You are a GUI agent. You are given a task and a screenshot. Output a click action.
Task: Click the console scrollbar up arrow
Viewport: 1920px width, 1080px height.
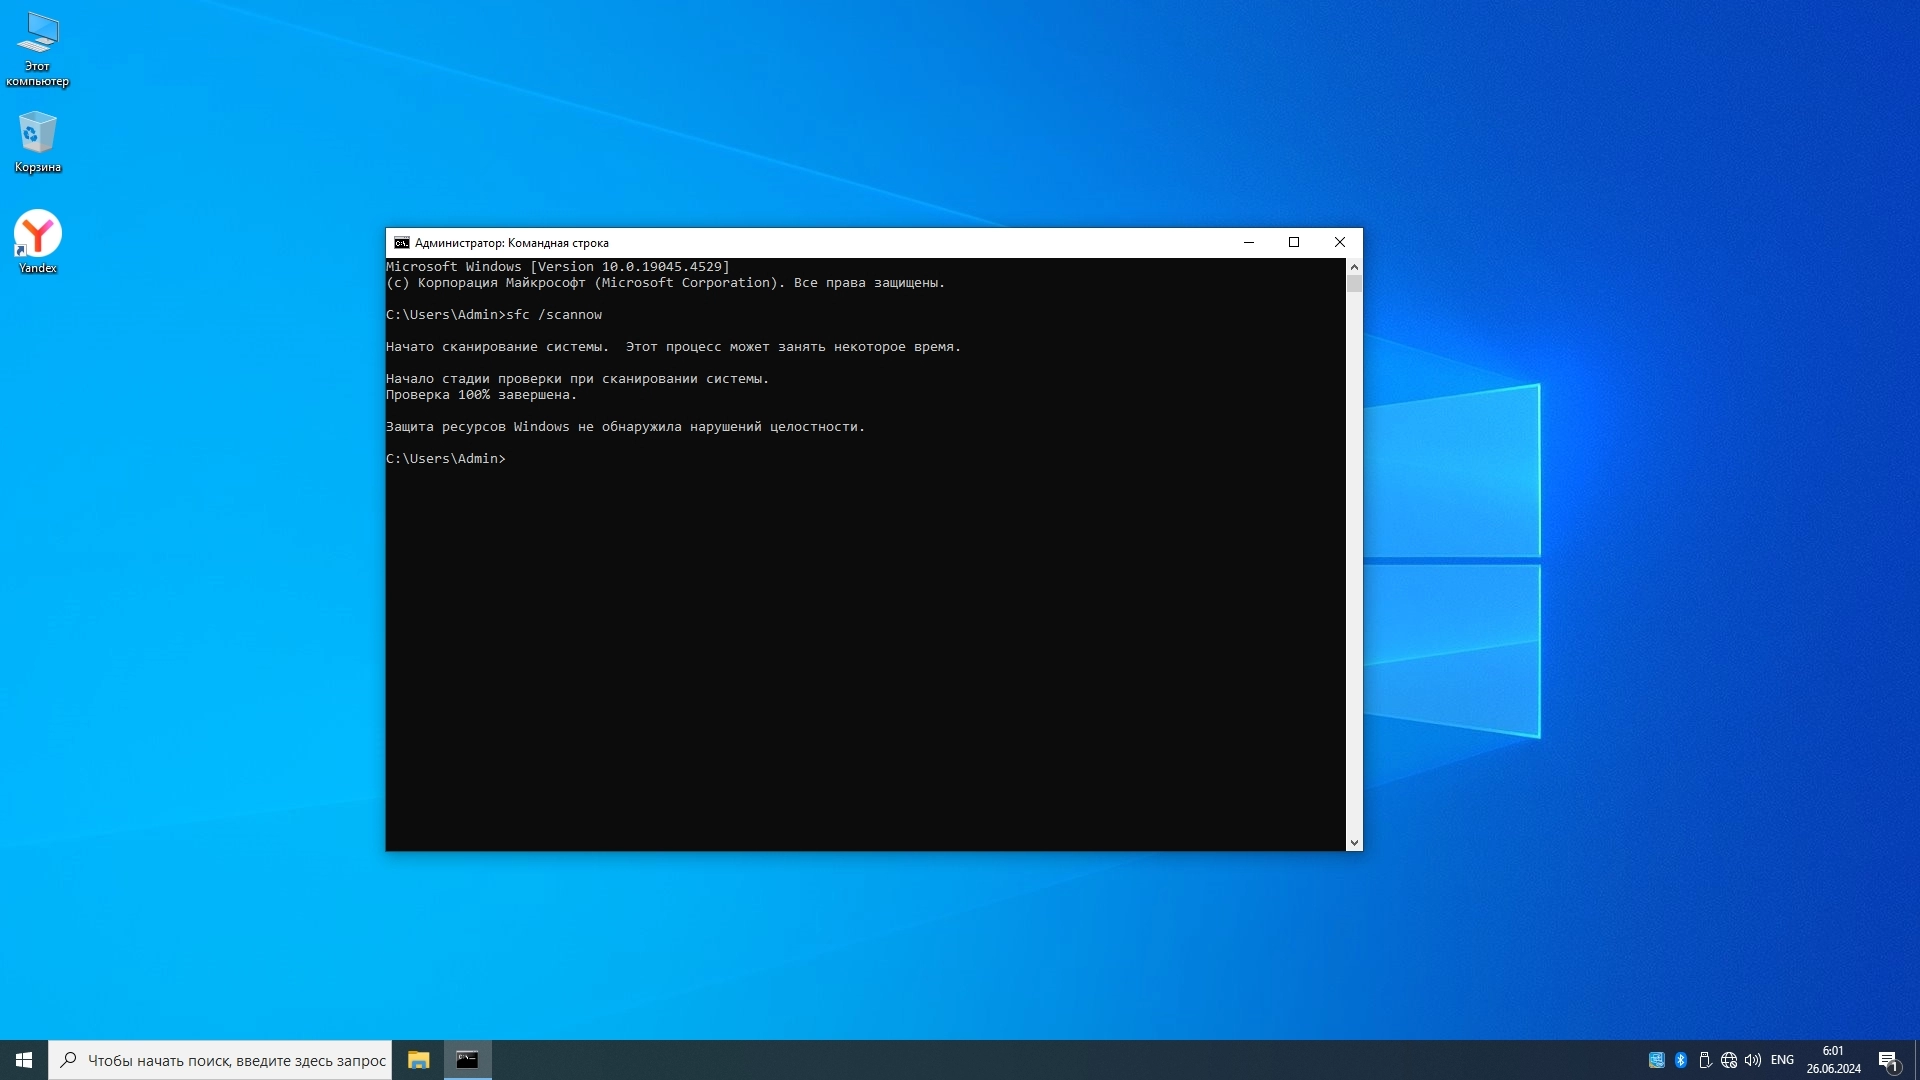pyautogui.click(x=1354, y=267)
